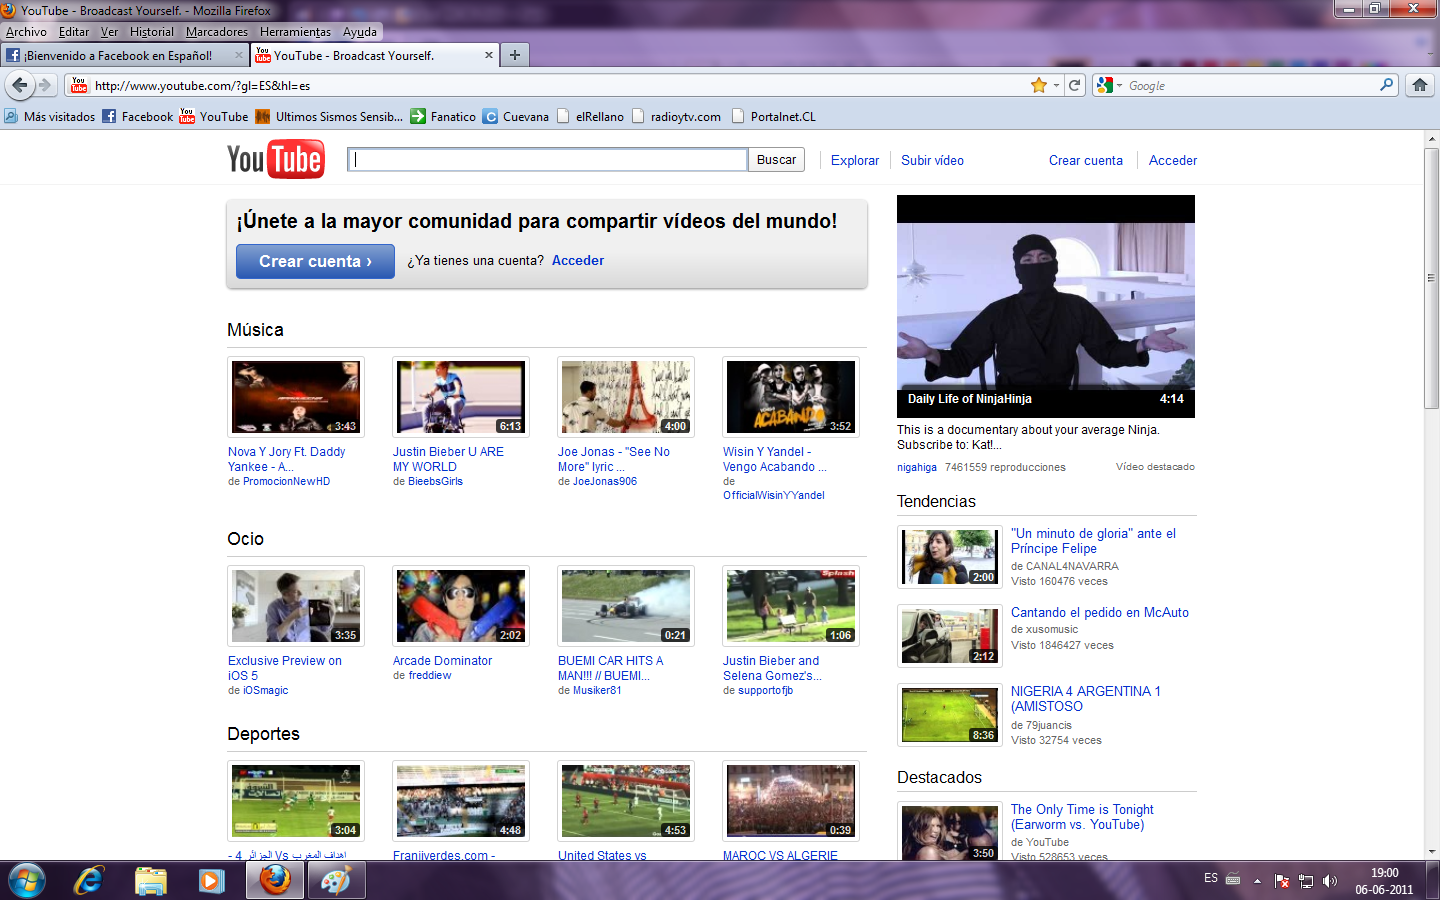
Task: Open the Historial menu
Action: (151, 32)
